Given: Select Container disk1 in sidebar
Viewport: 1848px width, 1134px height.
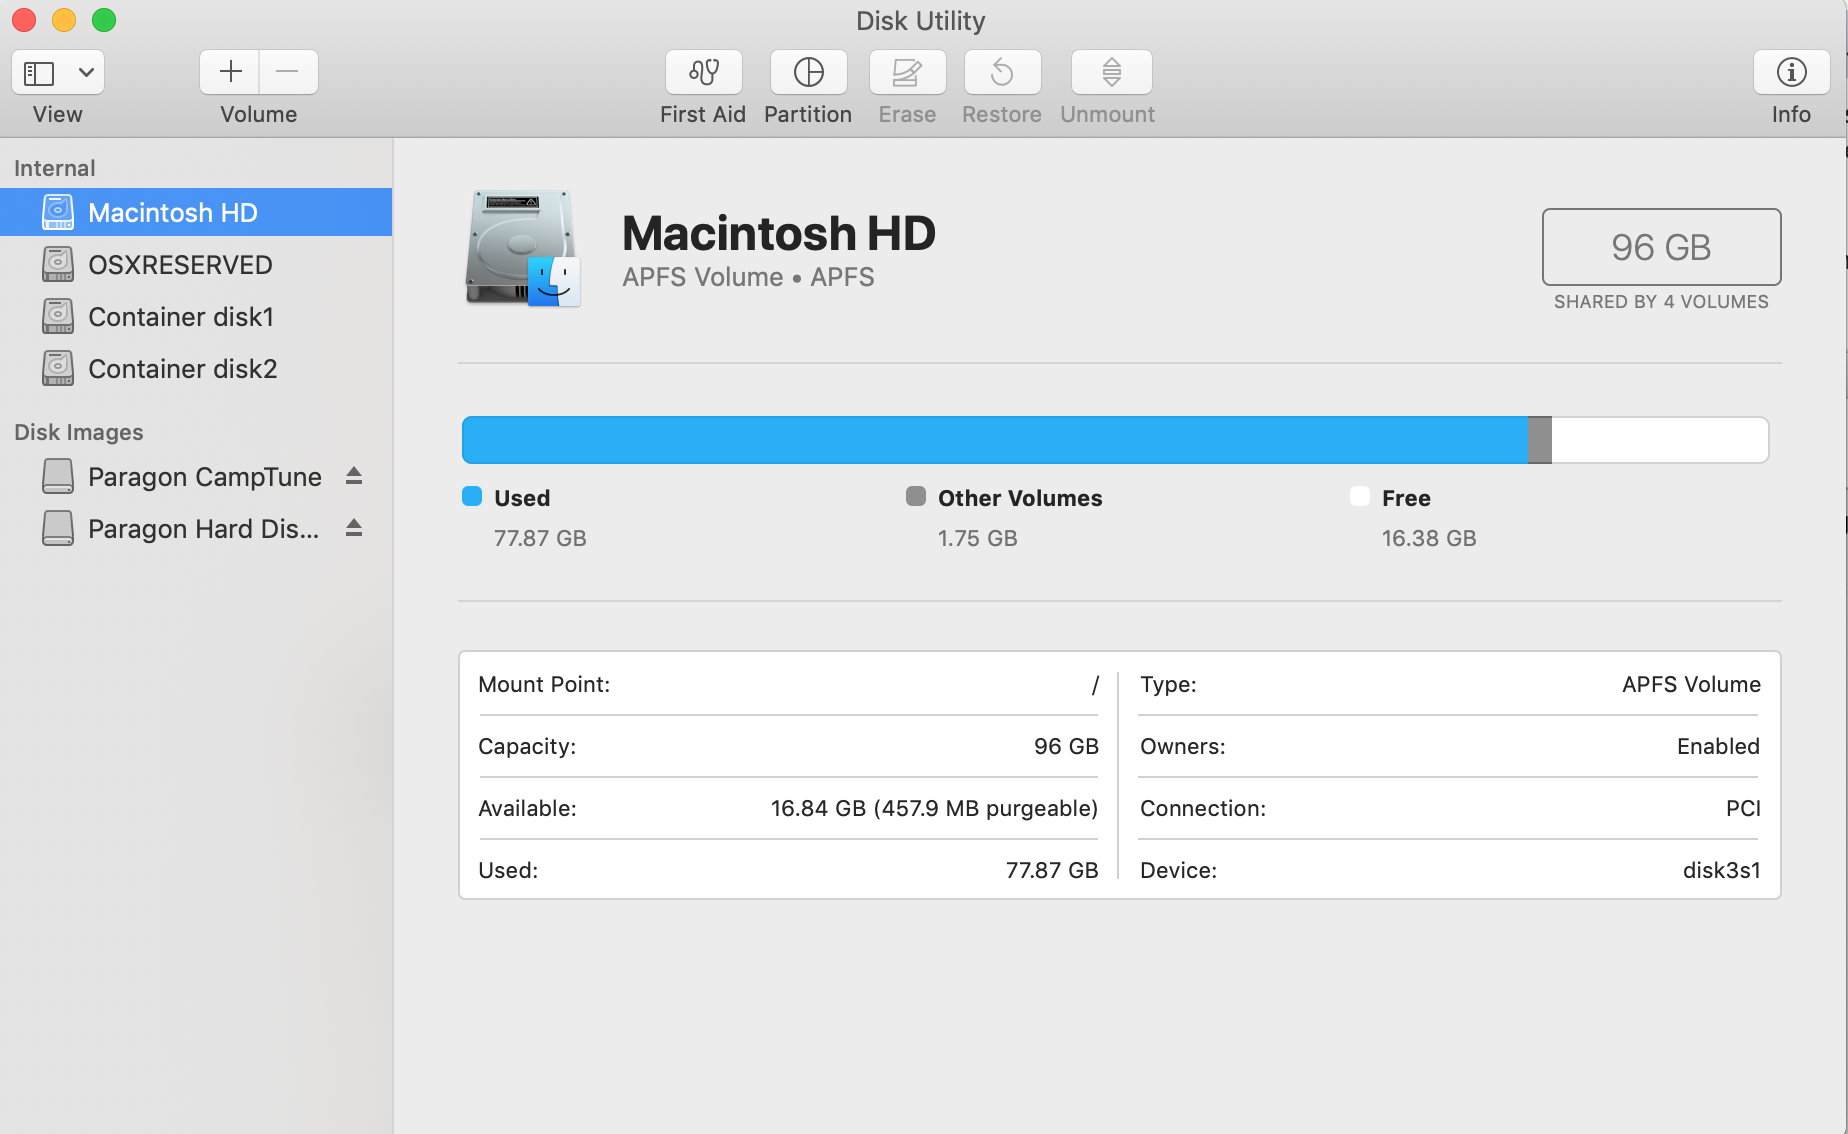Looking at the screenshot, I should click(196, 316).
